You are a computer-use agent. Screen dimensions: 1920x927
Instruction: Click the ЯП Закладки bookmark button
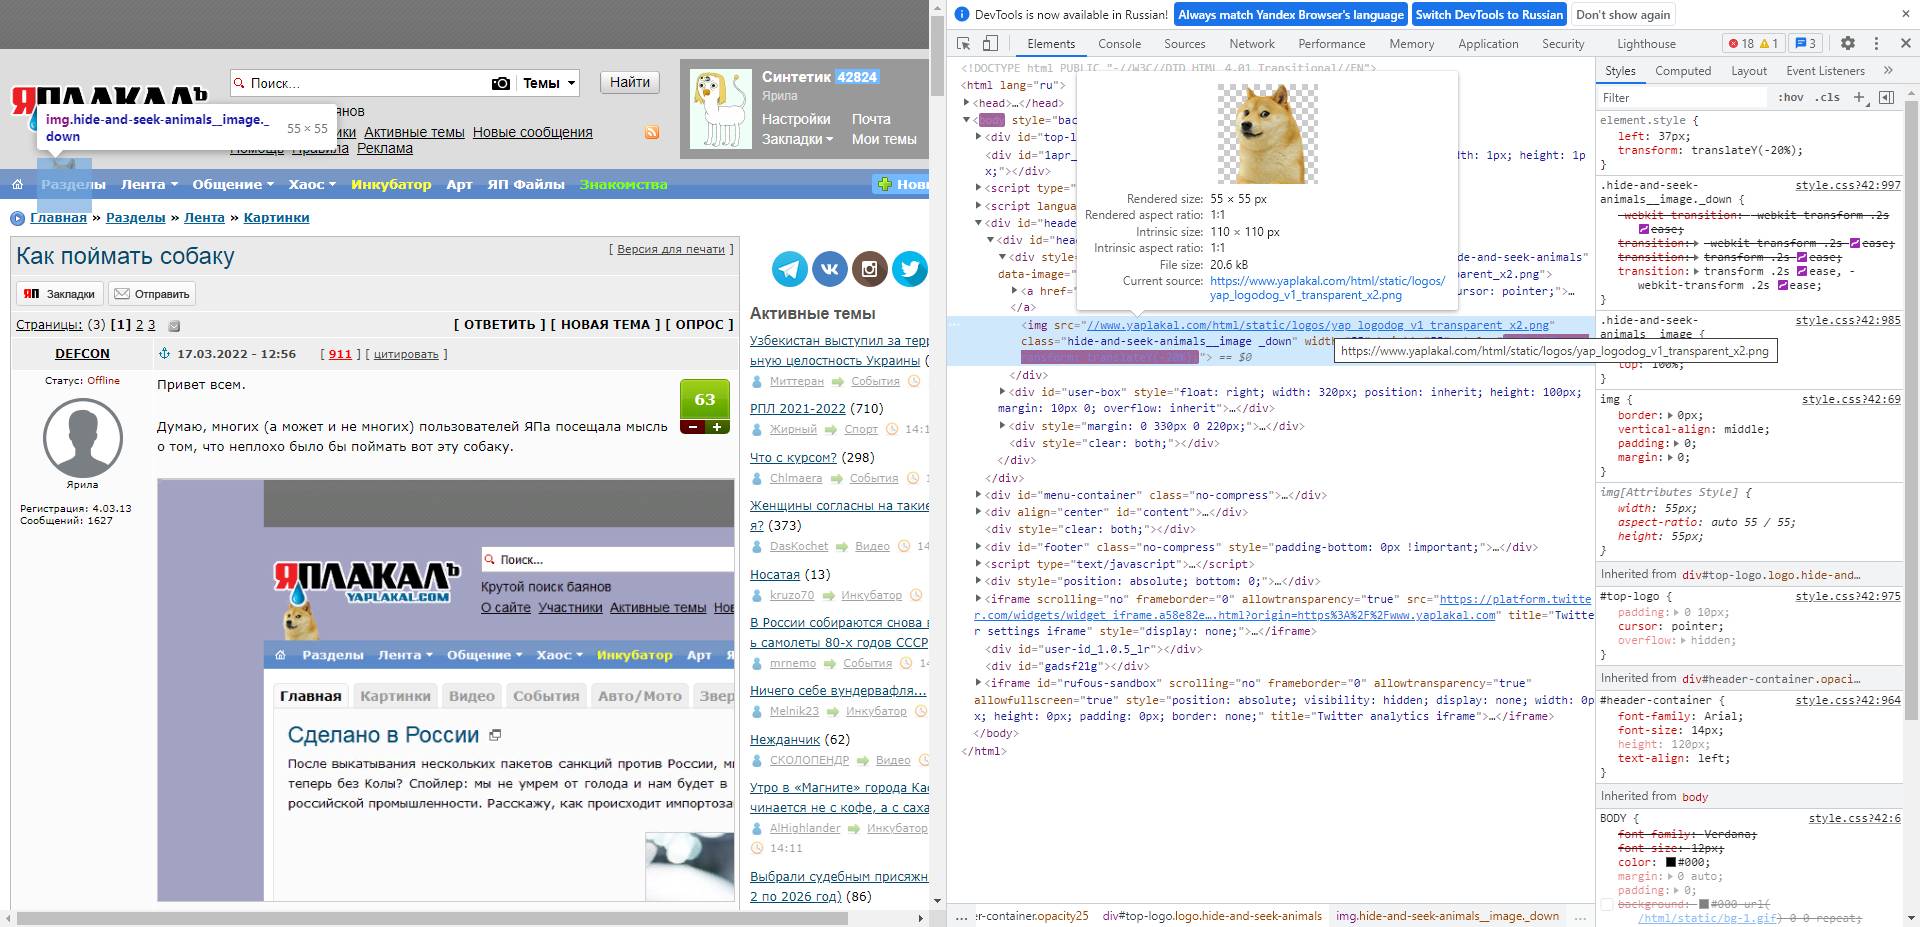pos(60,294)
